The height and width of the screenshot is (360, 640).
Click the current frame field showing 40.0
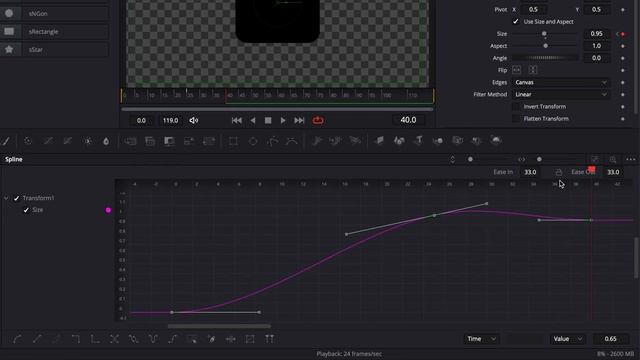pos(408,120)
